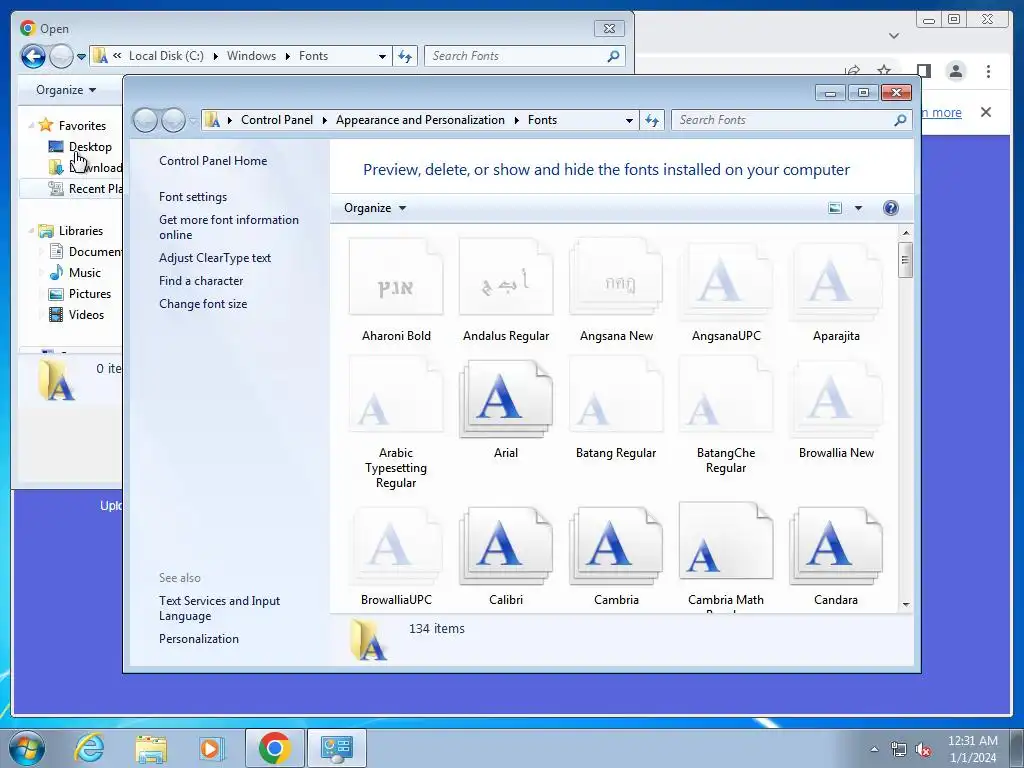Expand the Control Panel breadcrumb arrow
This screenshot has height=768, width=1024.
(x=325, y=120)
